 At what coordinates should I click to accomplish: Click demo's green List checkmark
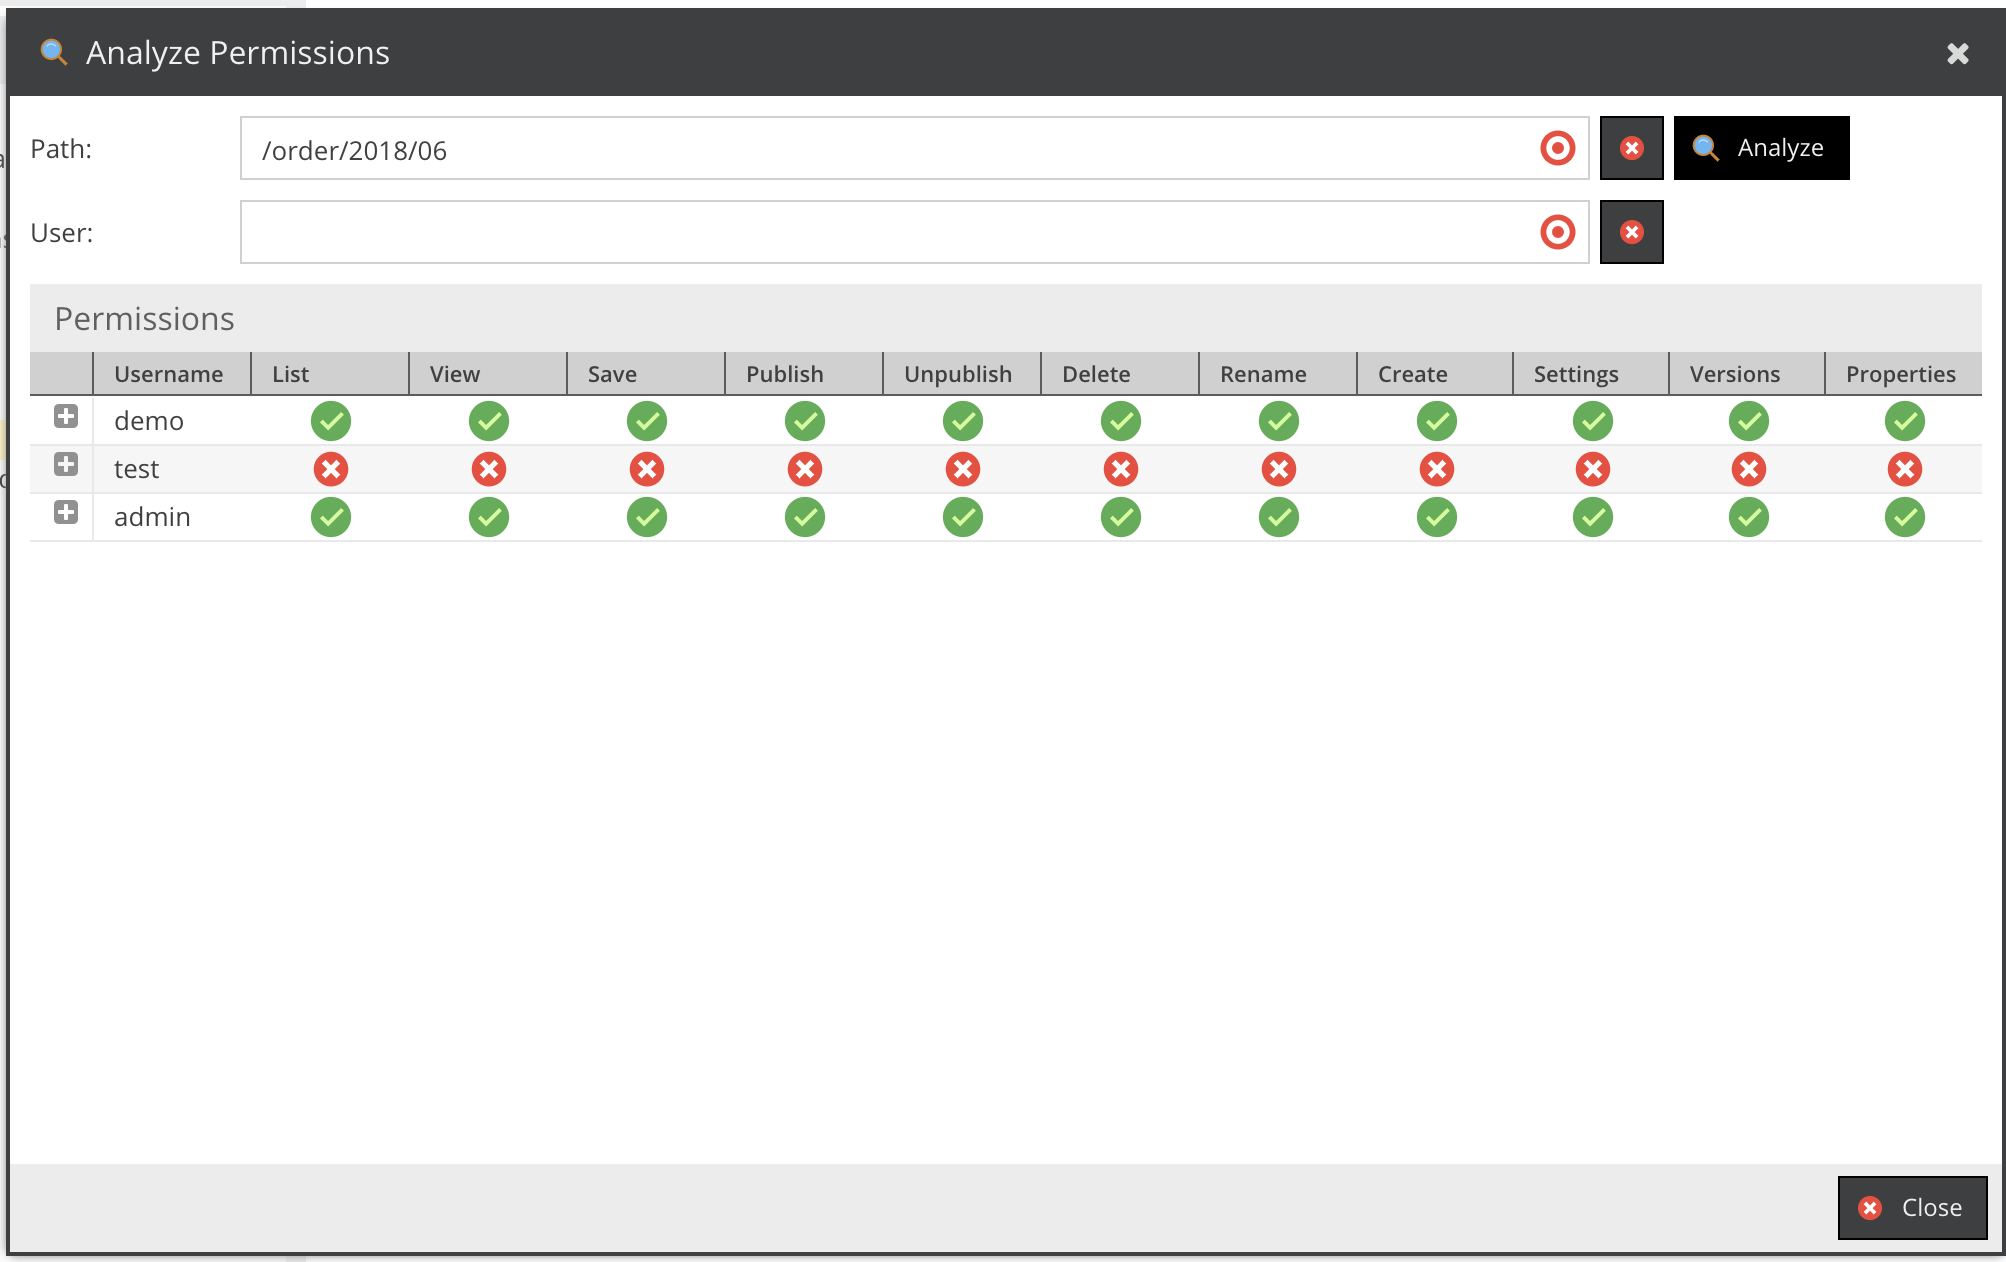point(331,421)
